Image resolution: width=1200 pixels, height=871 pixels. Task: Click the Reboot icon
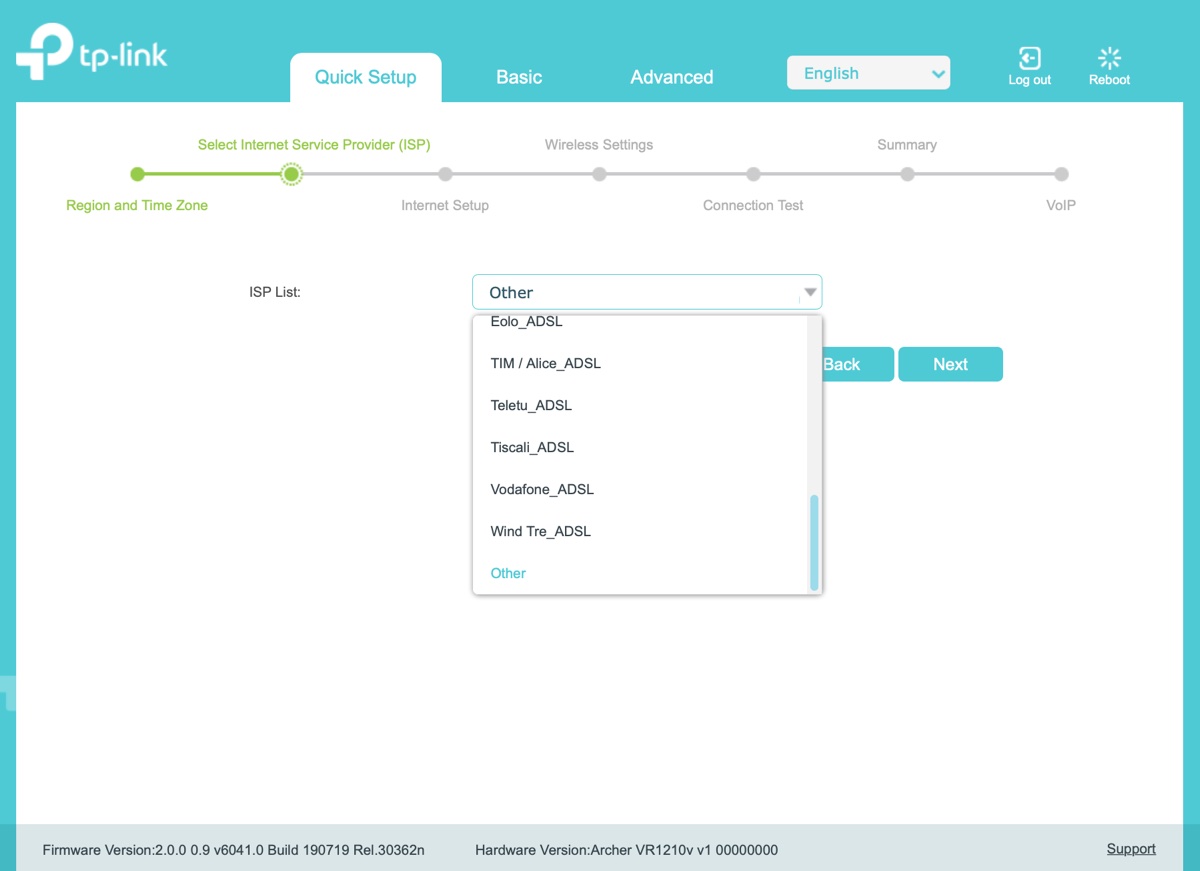(1109, 58)
